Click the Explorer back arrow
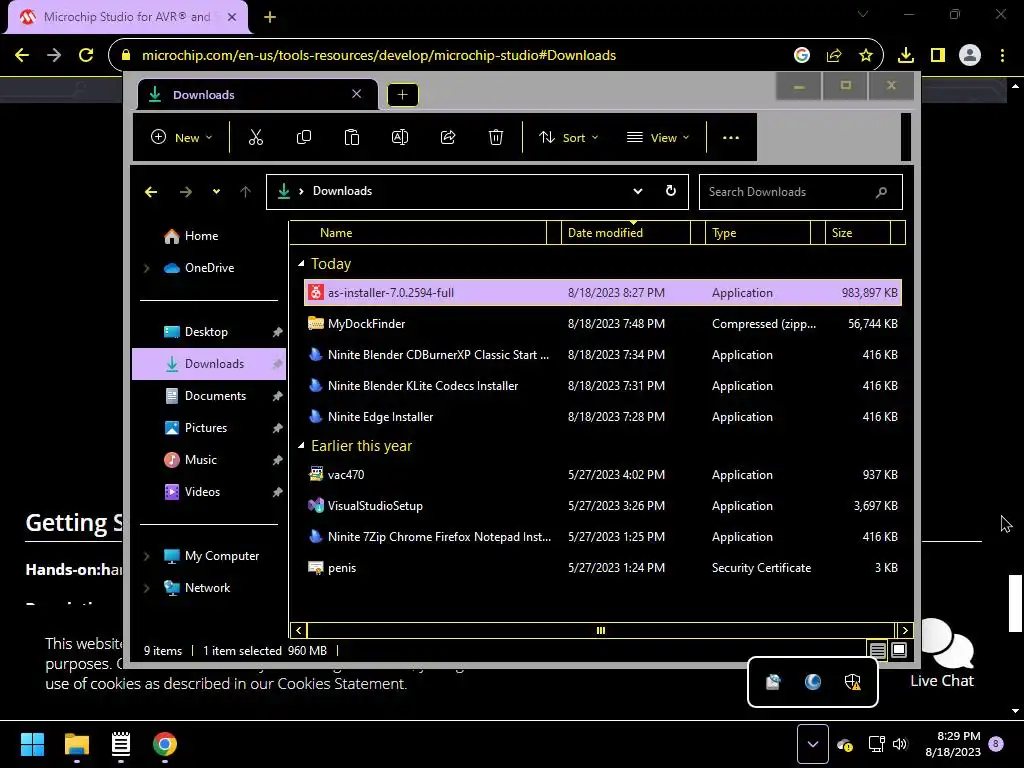 (x=151, y=191)
